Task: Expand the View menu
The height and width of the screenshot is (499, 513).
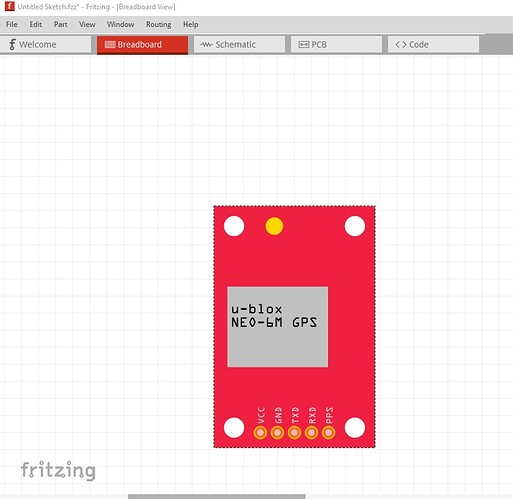Action: [x=87, y=24]
